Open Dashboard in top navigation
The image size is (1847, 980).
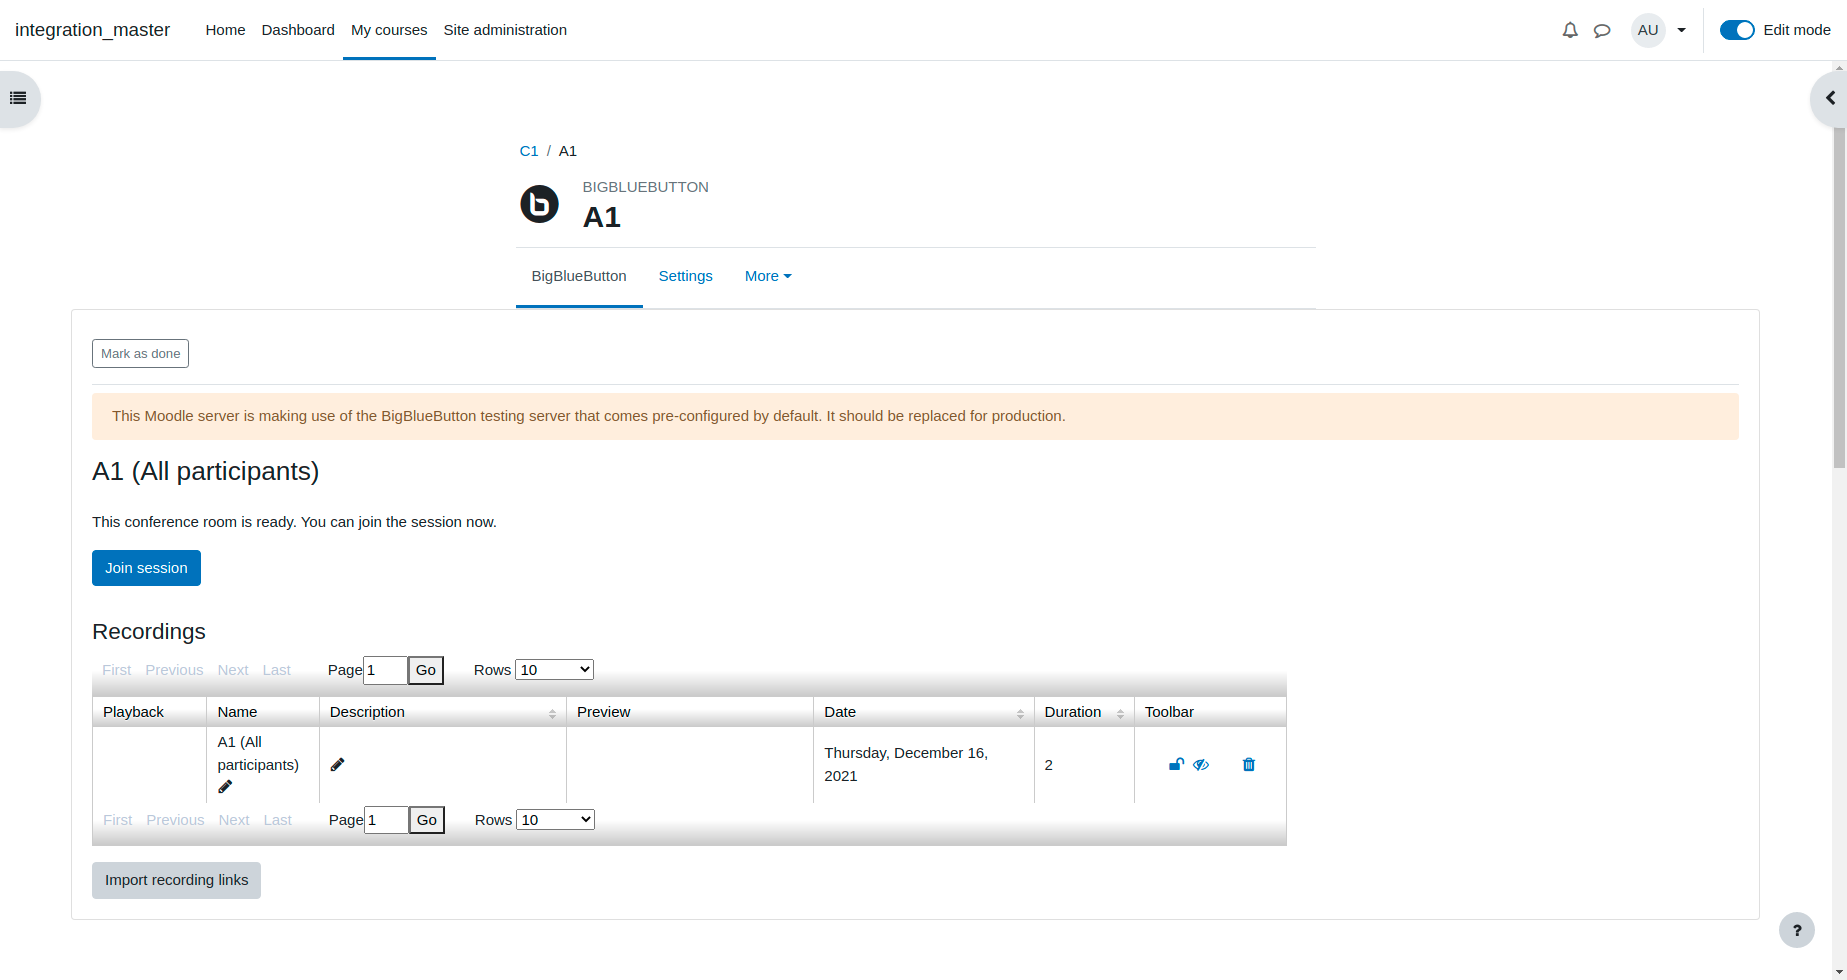point(298,30)
